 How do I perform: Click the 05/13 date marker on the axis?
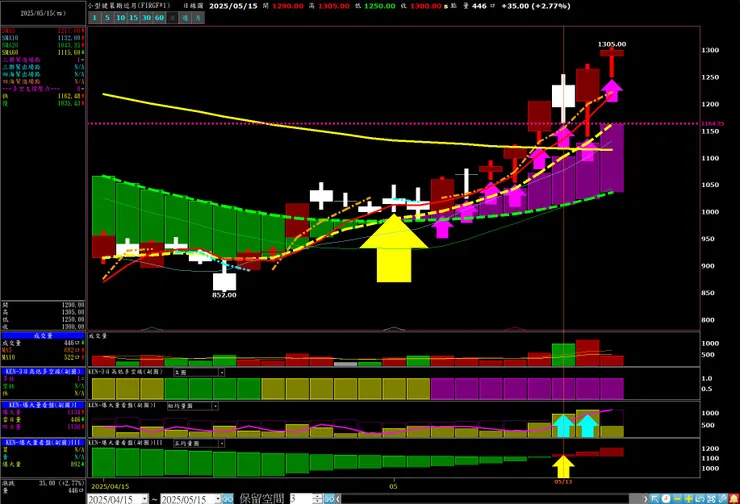[563, 482]
